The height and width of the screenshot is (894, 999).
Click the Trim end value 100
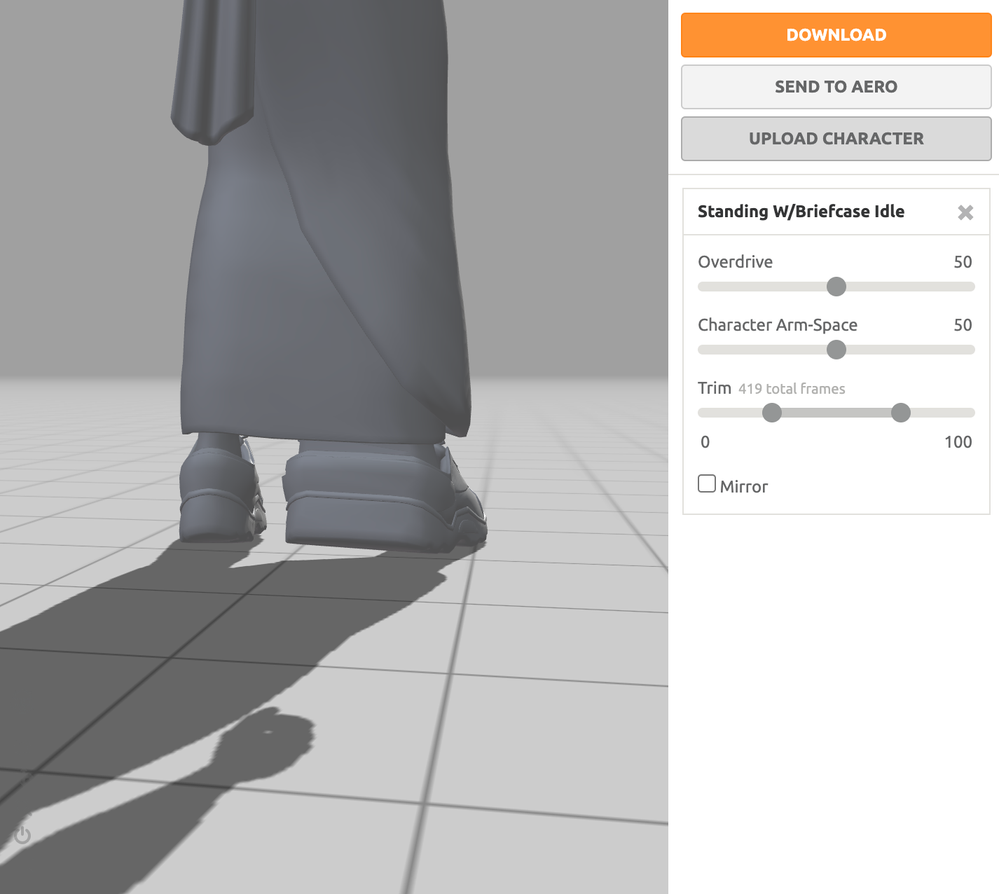pyautogui.click(x=958, y=442)
